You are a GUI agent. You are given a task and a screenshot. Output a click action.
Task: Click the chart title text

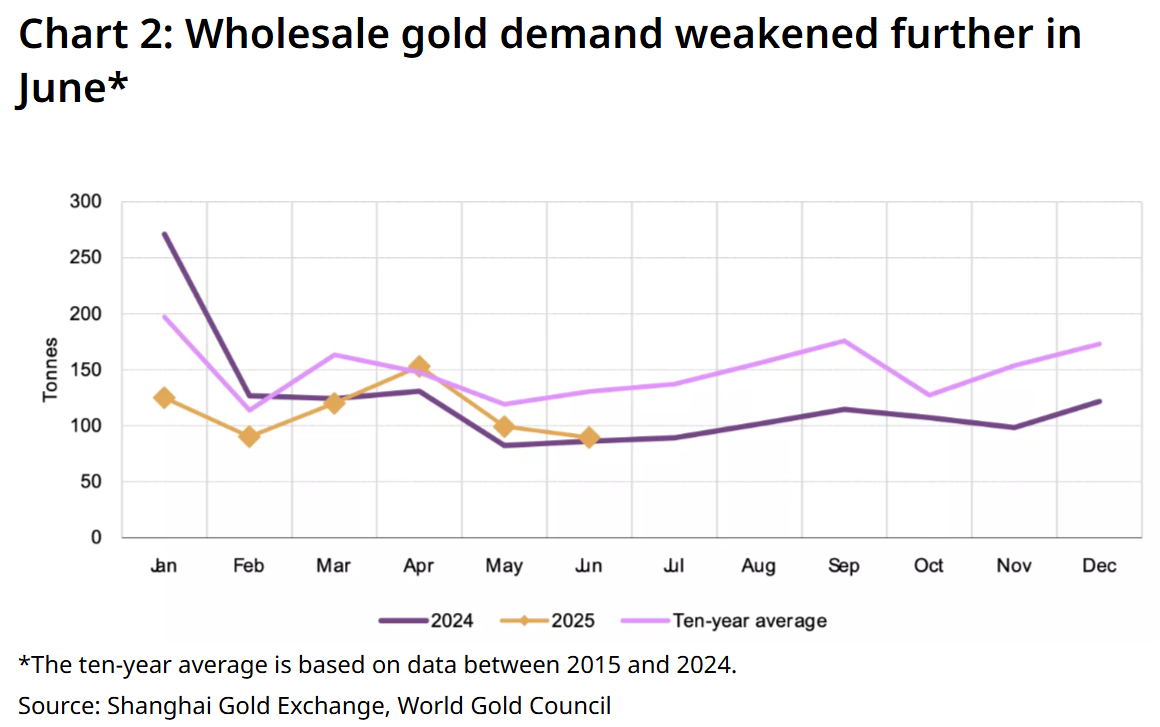[550, 61]
